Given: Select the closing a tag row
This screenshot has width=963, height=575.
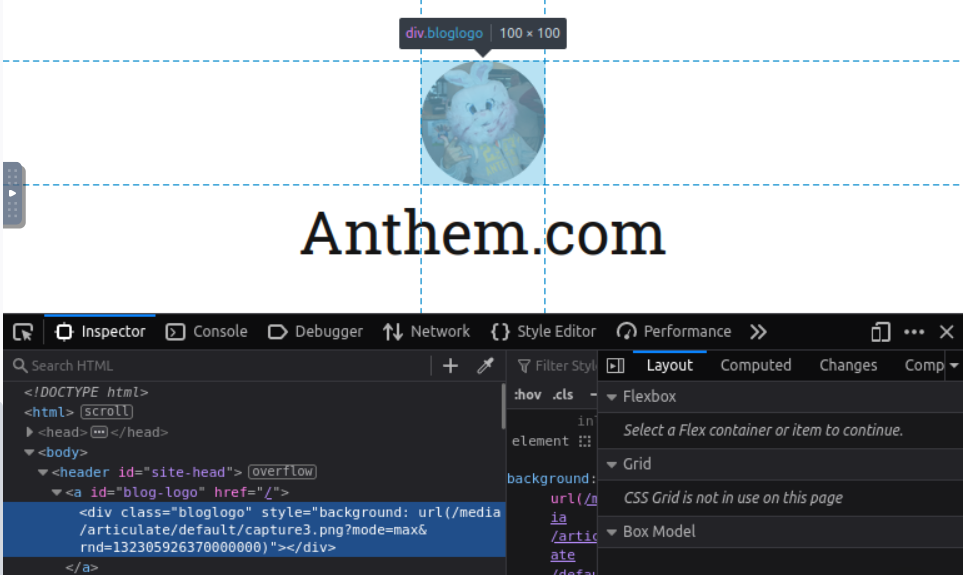Looking at the screenshot, I should (82, 567).
